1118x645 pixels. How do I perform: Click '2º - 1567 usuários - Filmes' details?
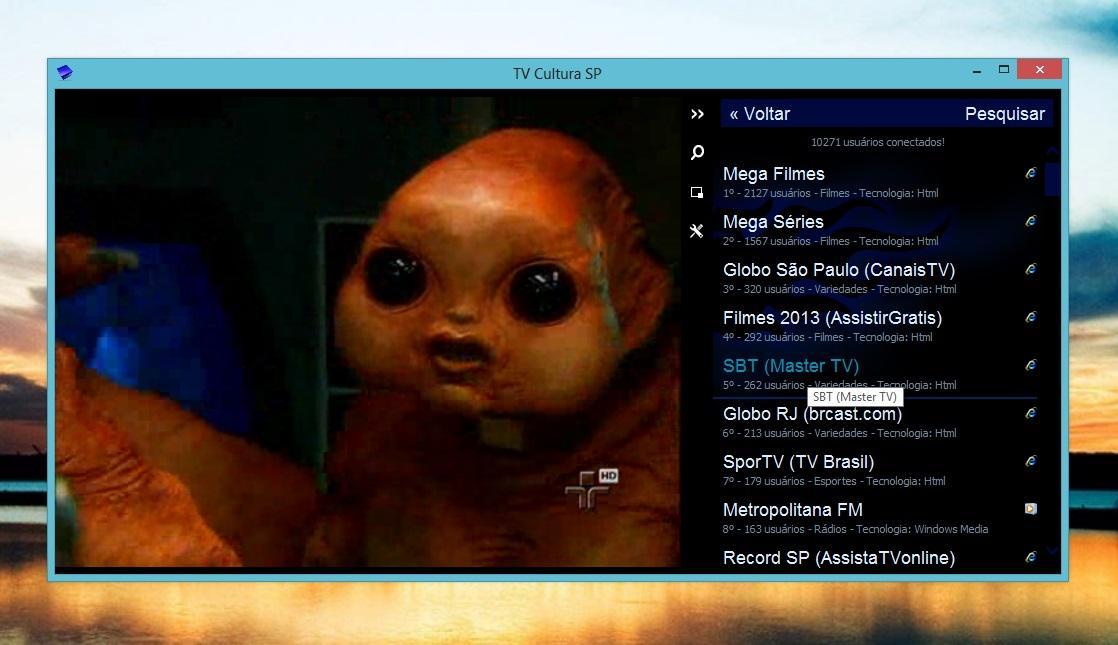(x=830, y=241)
